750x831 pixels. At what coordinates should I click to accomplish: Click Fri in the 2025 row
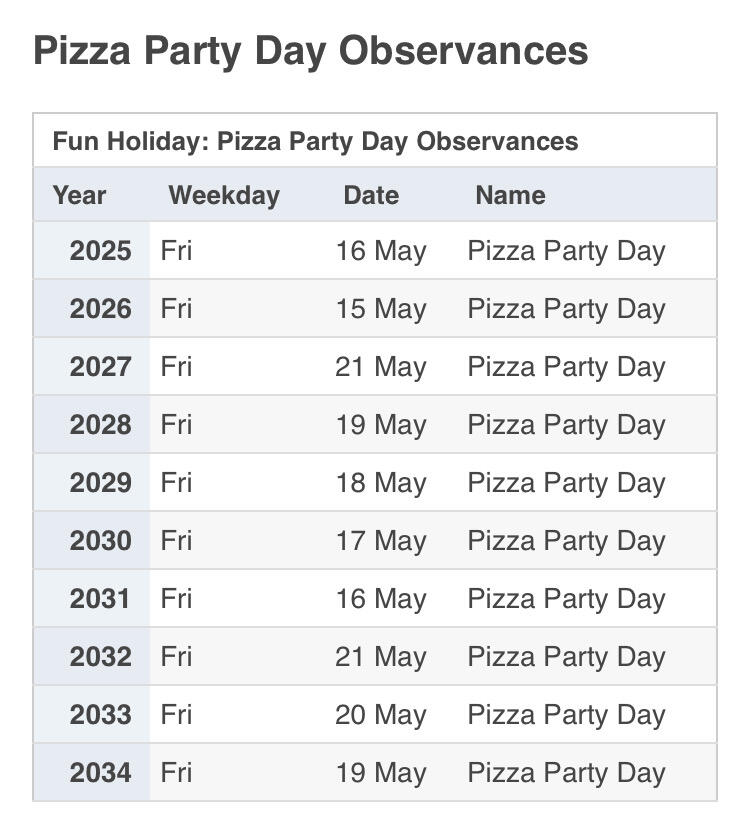coord(176,251)
